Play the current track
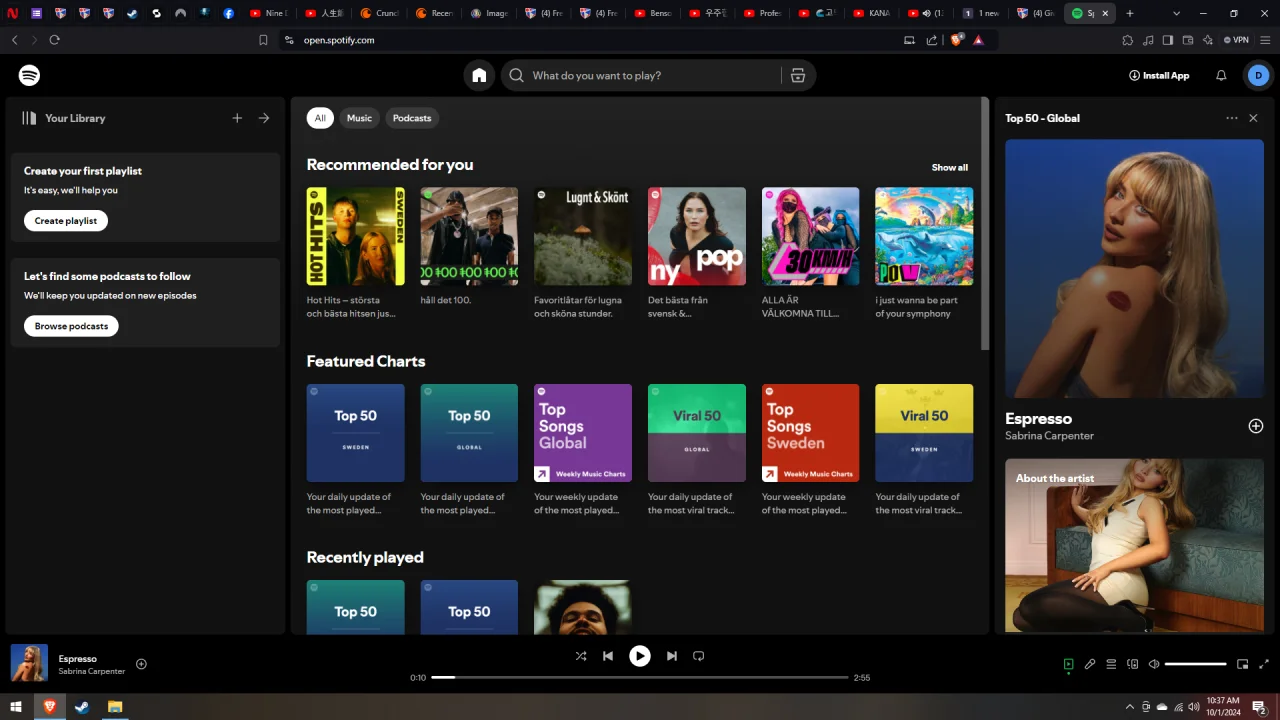 (640, 656)
